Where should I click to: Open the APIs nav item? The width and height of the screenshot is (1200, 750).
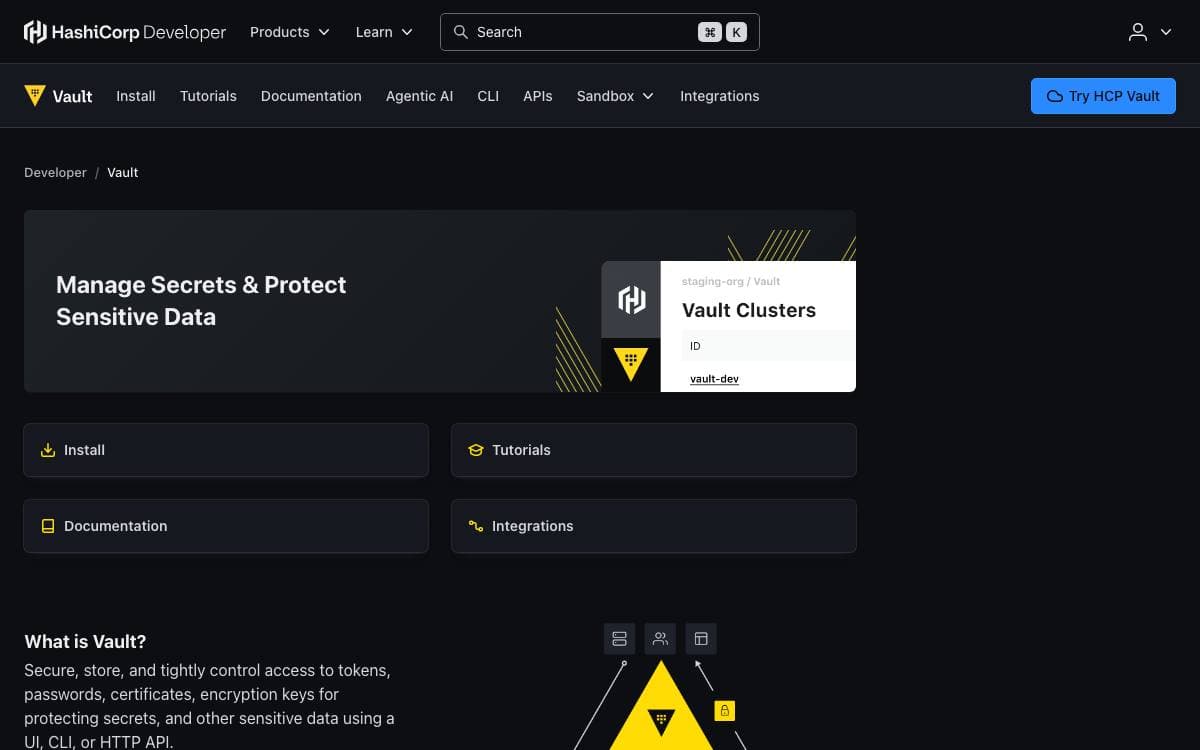pos(538,96)
